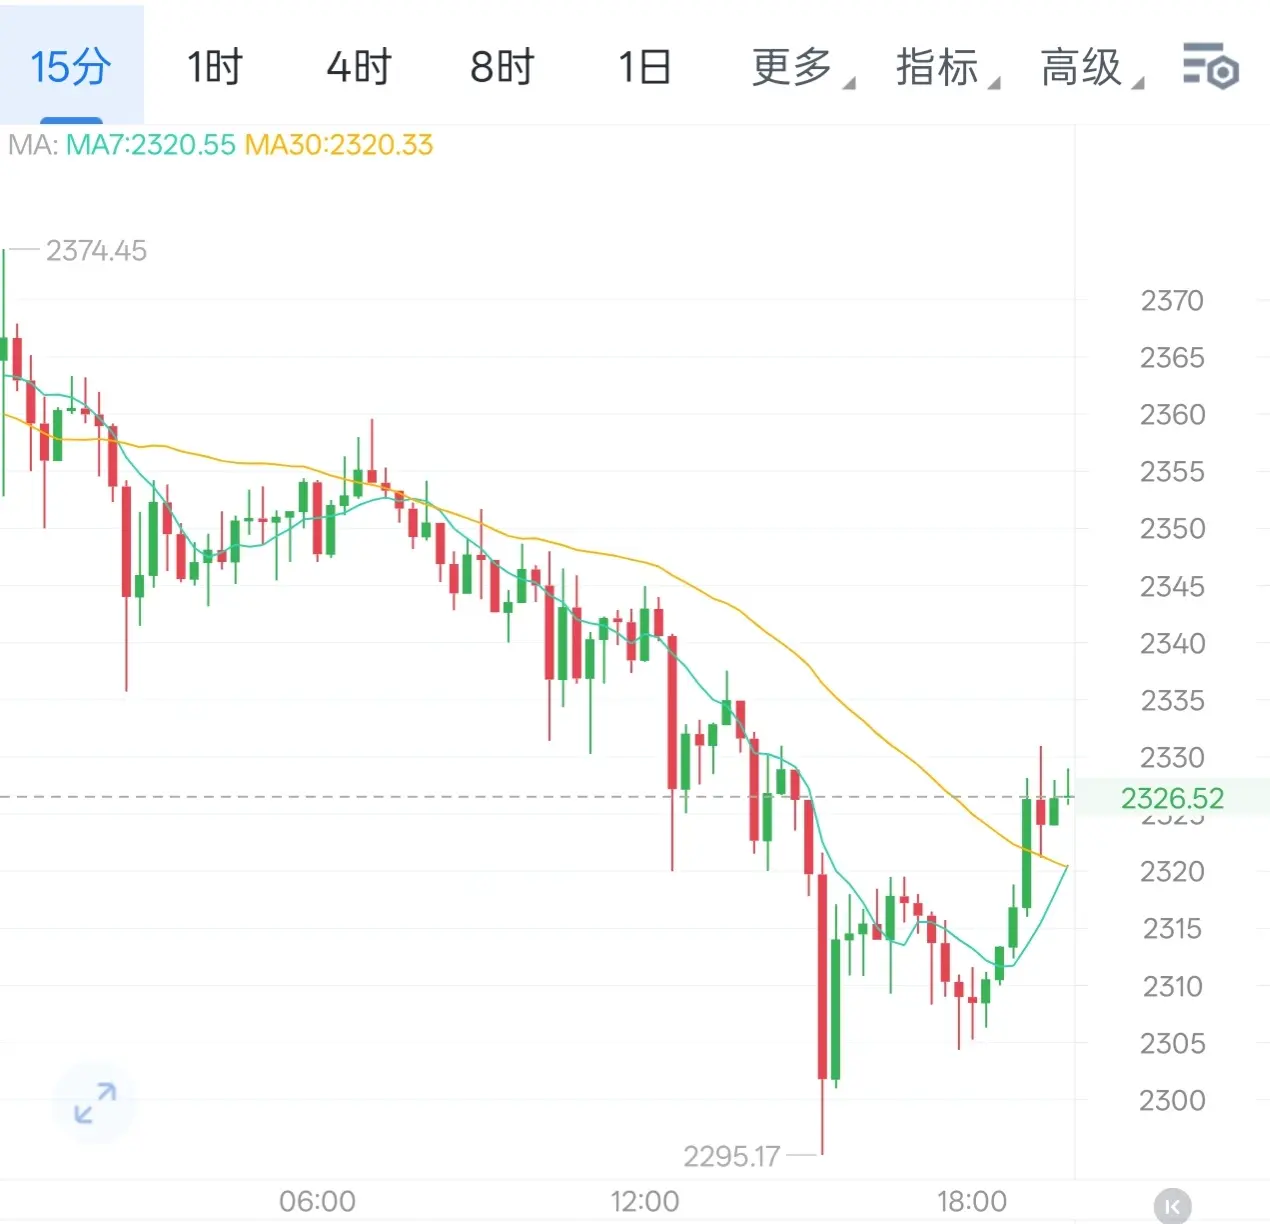Click the MA30:2320.33 indicator label
Image resolution: width=1270 pixels, height=1224 pixels.
(x=339, y=145)
